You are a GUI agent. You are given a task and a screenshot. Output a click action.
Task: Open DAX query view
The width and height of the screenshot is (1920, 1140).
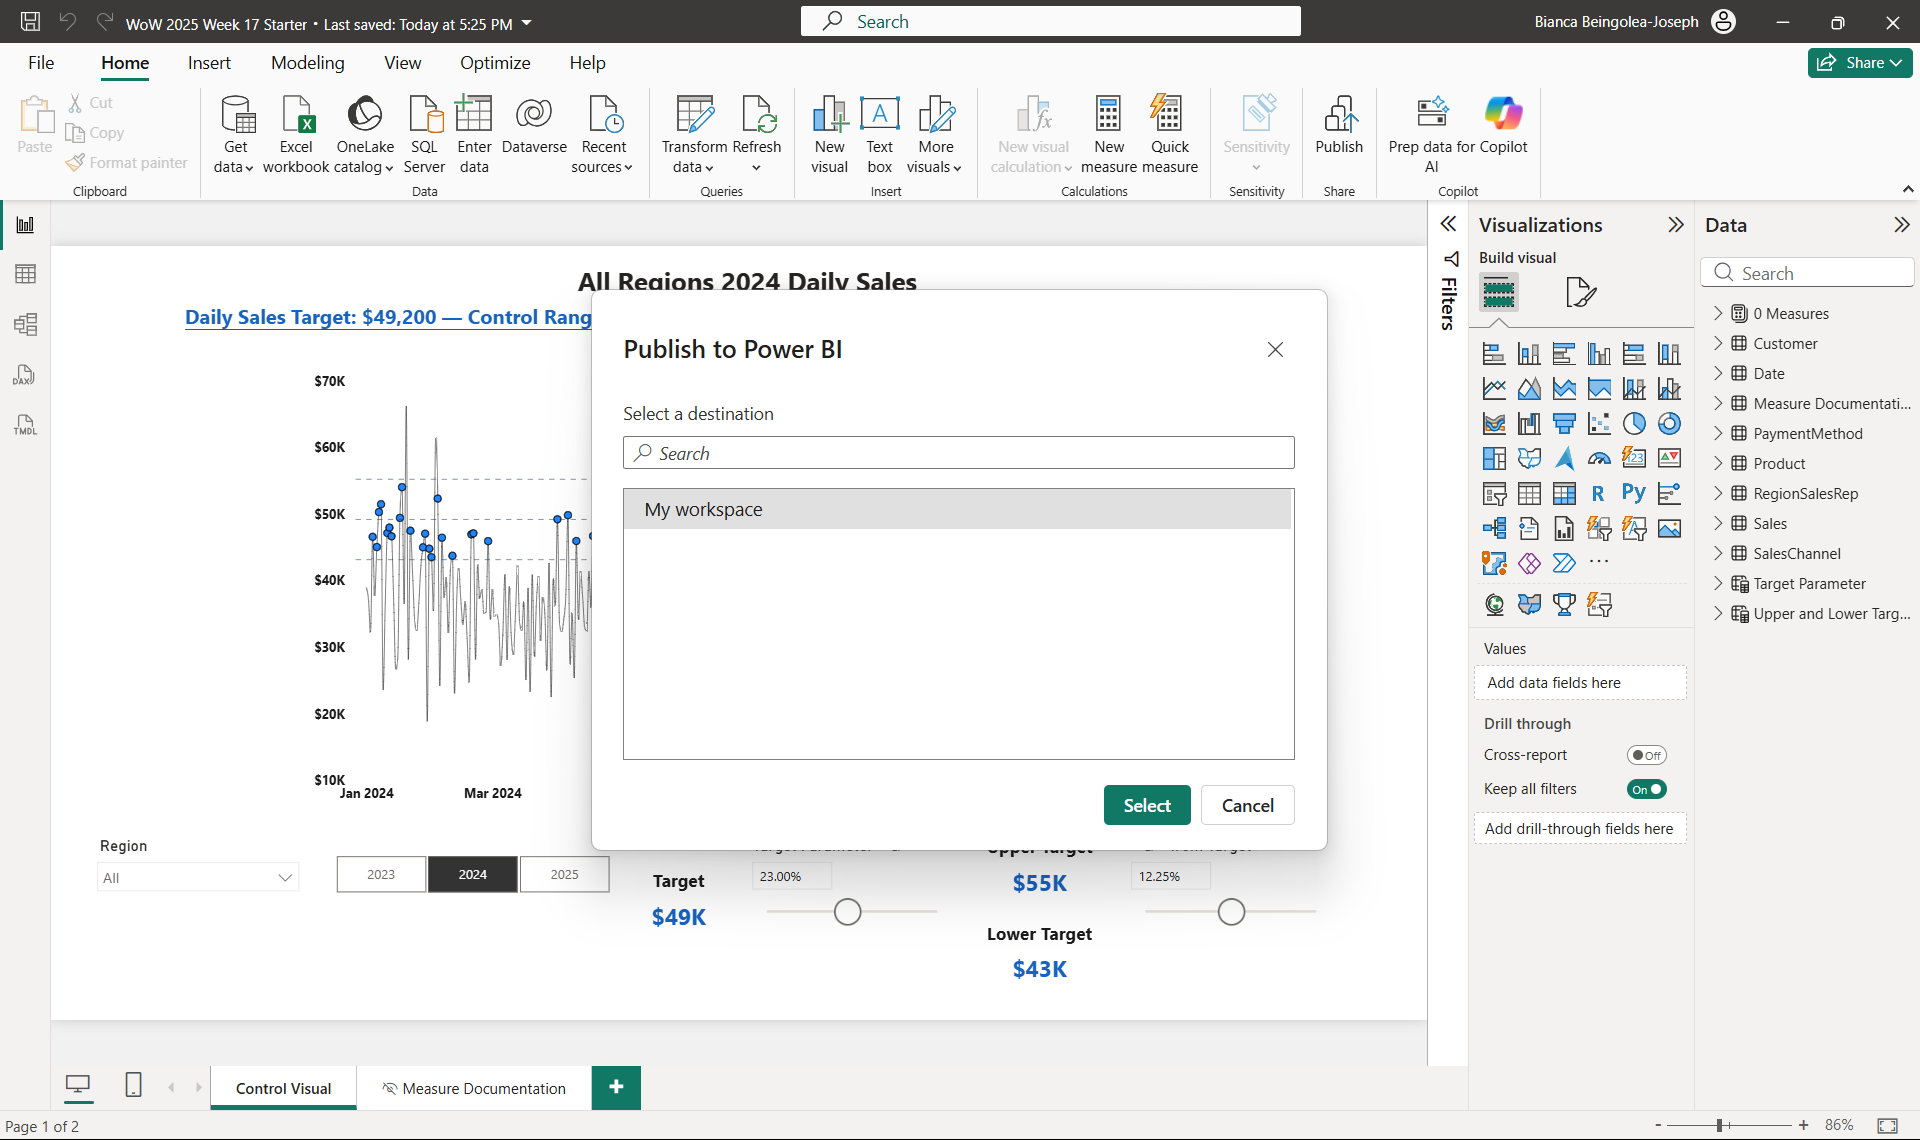click(26, 375)
